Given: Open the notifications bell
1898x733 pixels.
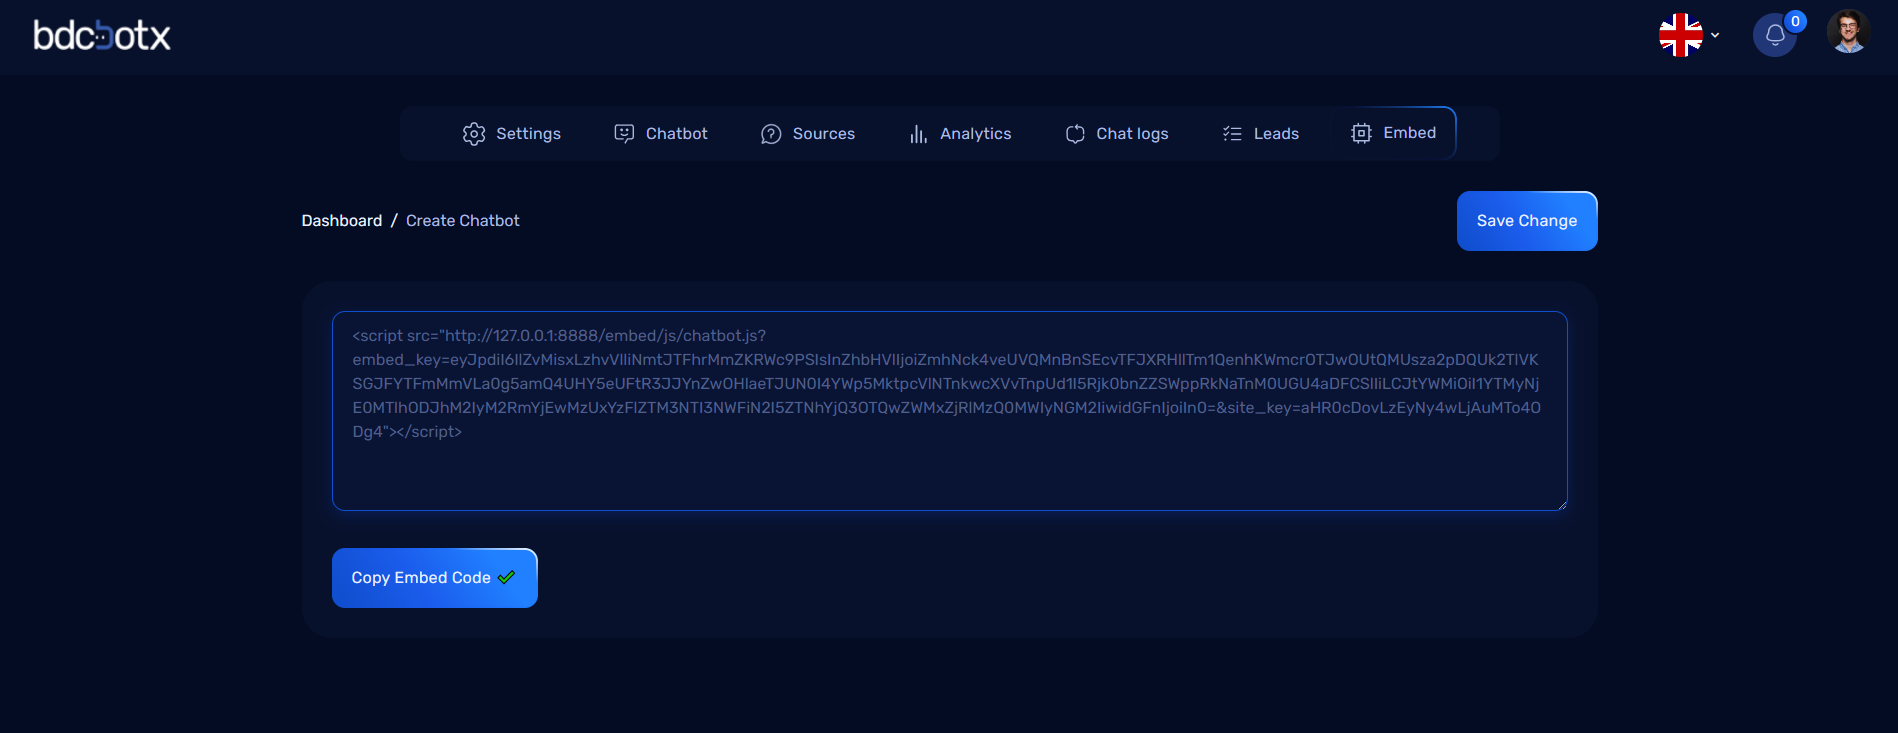Looking at the screenshot, I should tap(1775, 35).
